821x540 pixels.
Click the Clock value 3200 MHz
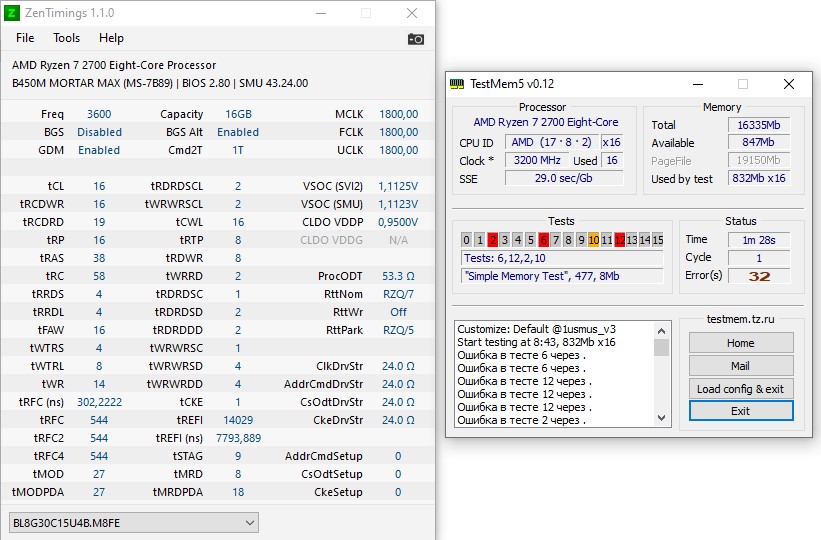(x=537, y=160)
